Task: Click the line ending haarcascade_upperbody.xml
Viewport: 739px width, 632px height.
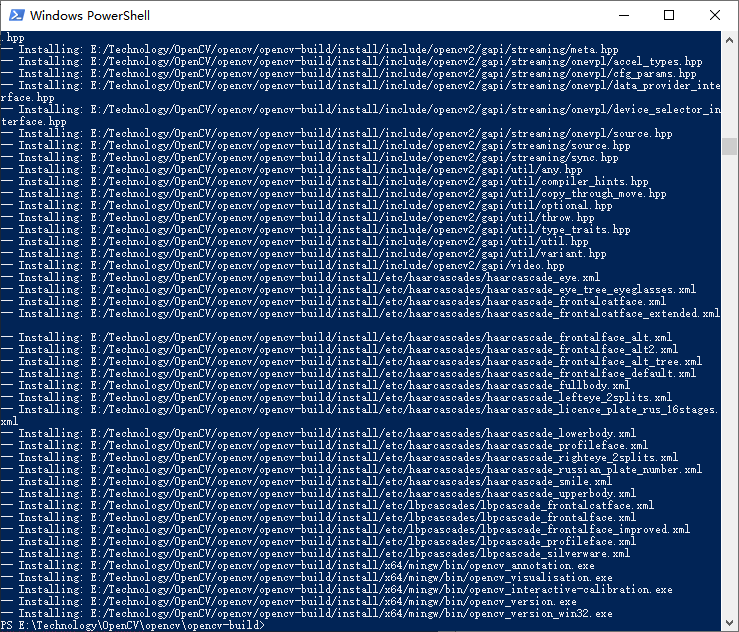Action: 319,493
